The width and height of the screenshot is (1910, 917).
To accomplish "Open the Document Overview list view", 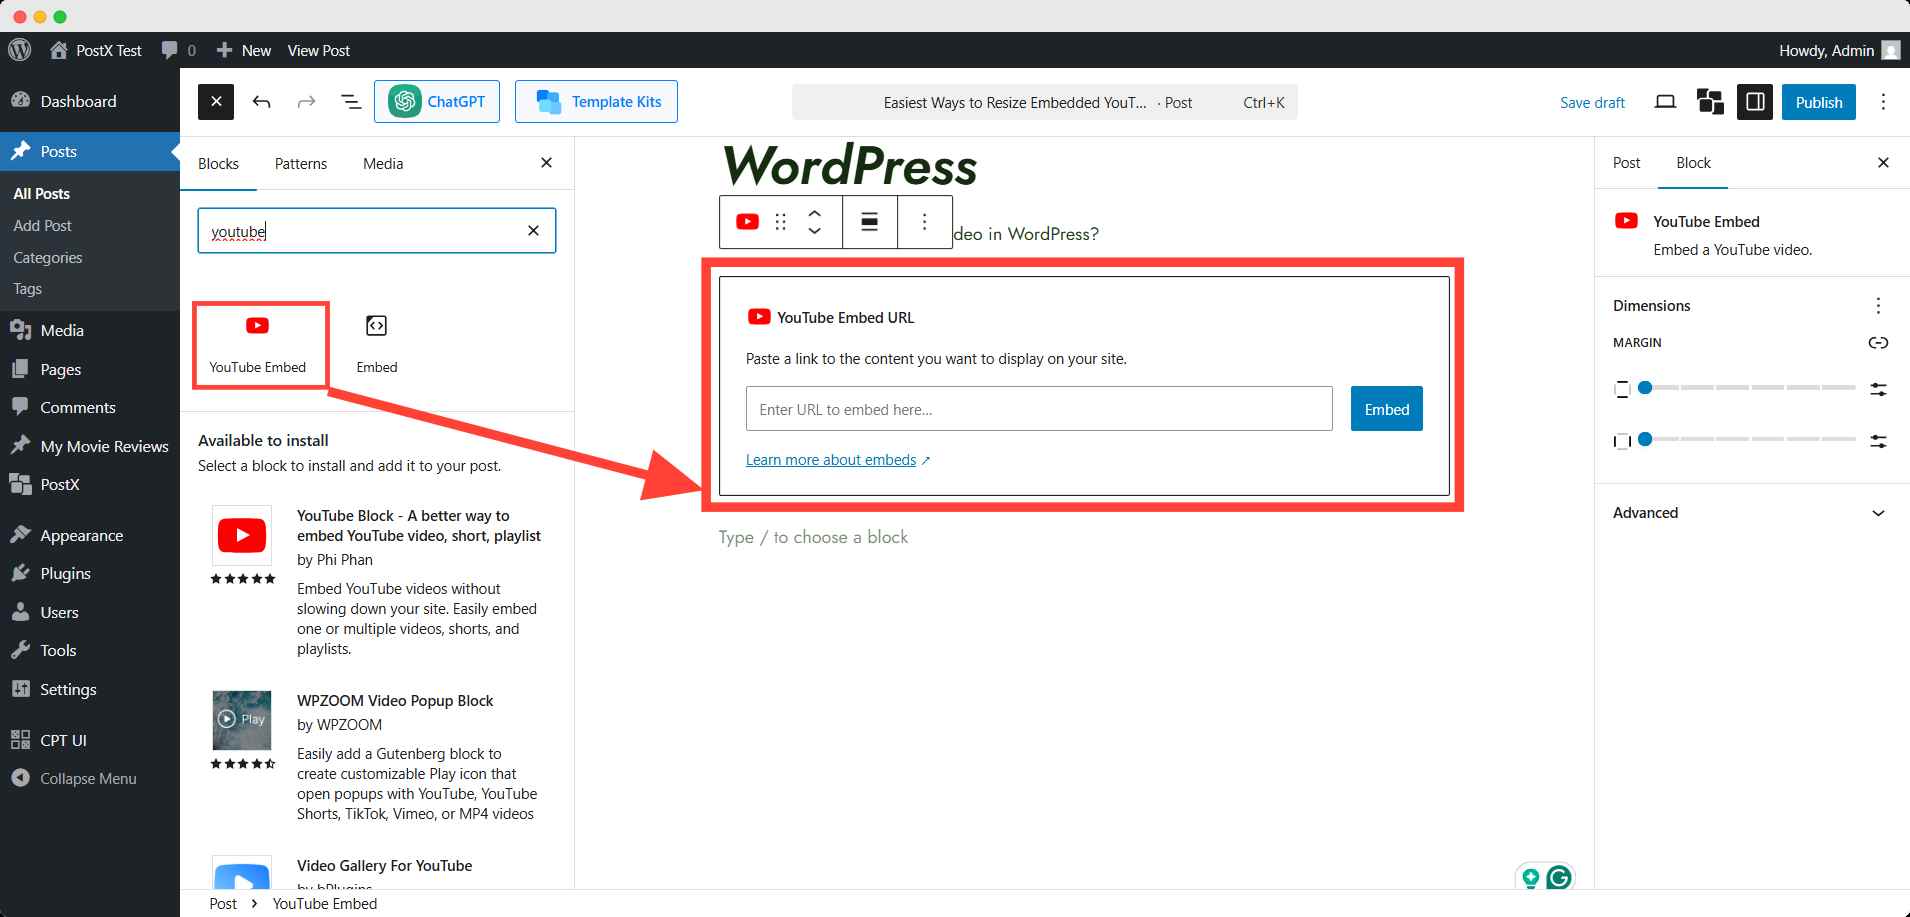I will click(x=351, y=102).
